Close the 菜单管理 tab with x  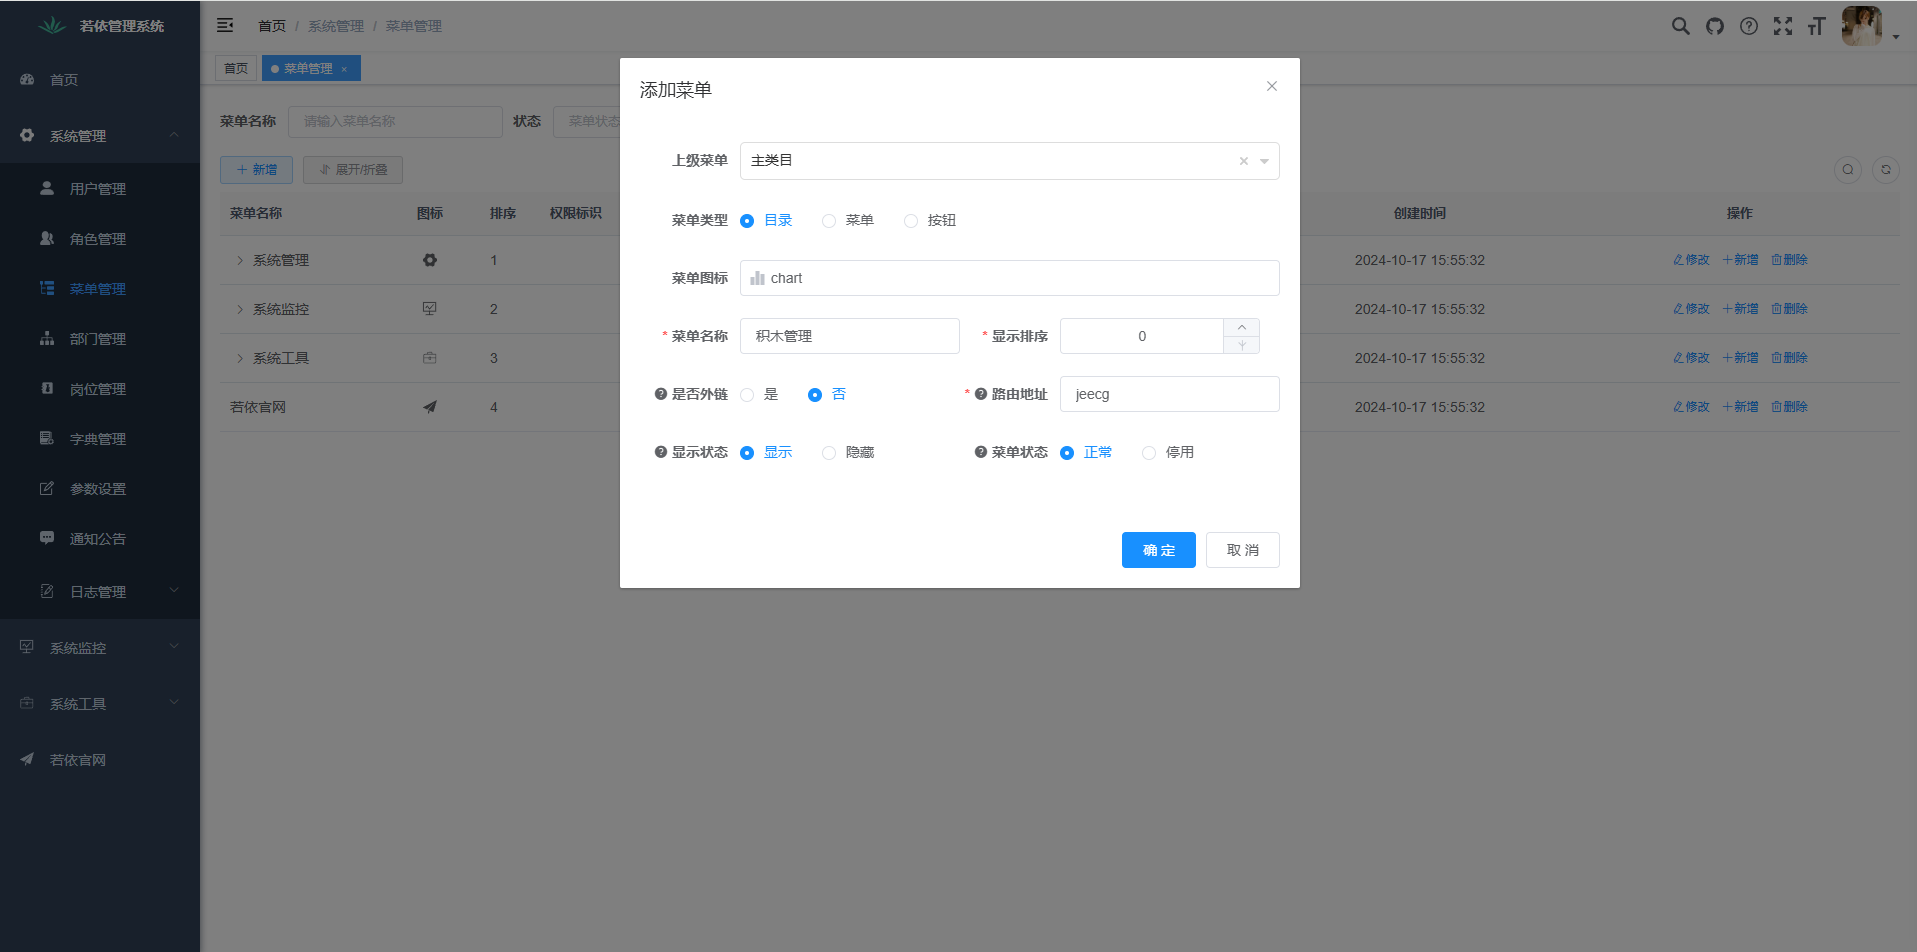tap(344, 69)
